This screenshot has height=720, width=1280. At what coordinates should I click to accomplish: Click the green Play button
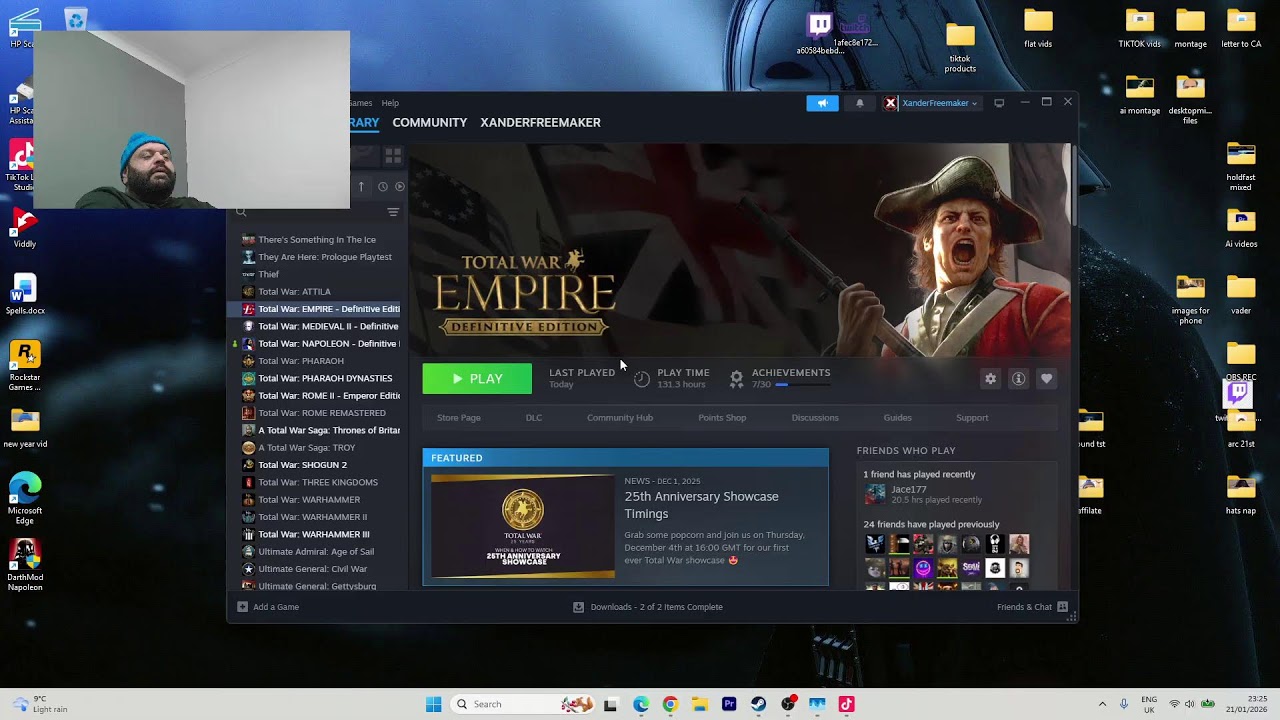[477, 379]
